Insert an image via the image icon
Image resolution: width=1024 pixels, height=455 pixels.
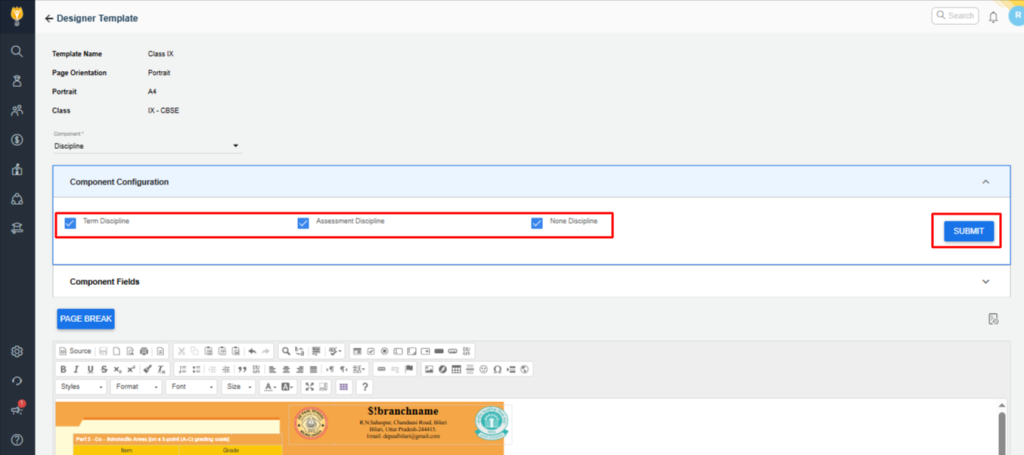[x=429, y=369]
